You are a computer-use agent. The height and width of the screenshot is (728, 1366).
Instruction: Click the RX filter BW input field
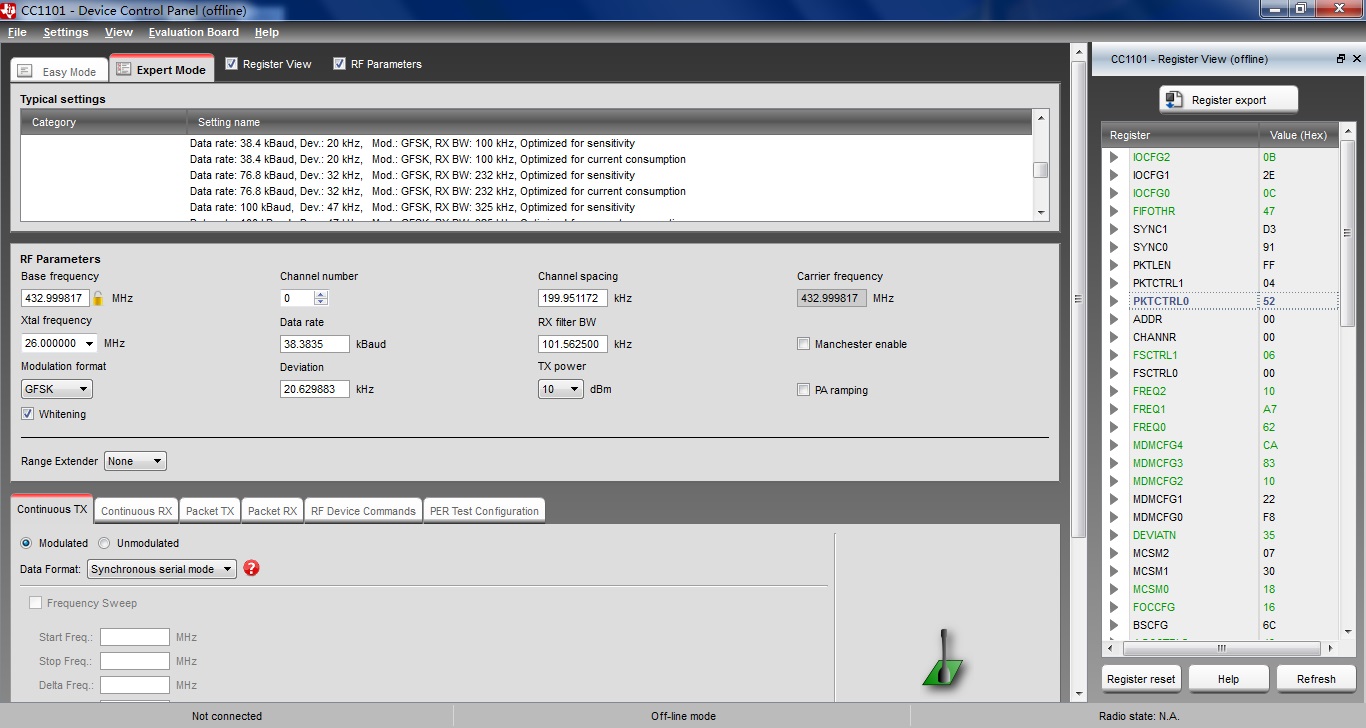click(573, 344)
